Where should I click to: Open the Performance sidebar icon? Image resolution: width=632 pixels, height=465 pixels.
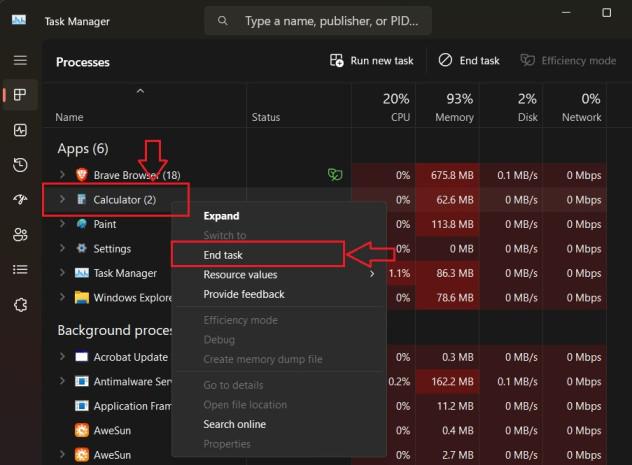[x=20, y=130]
